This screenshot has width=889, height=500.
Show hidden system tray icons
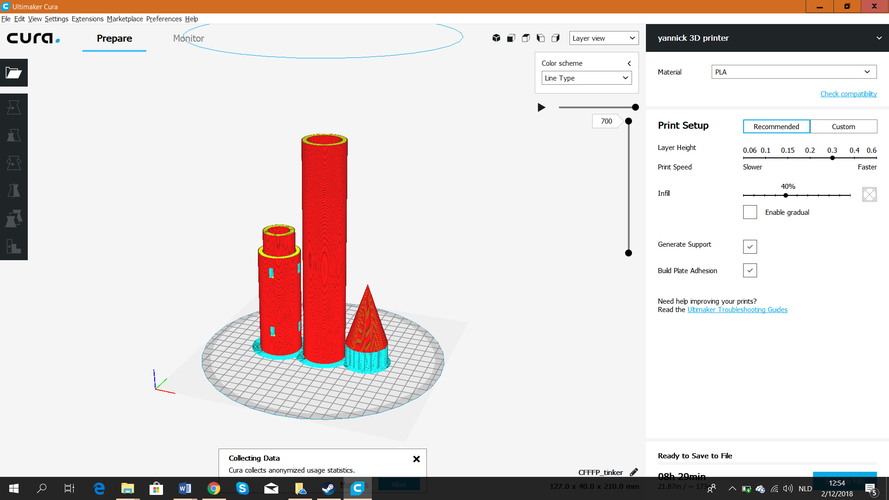[732, 488]
